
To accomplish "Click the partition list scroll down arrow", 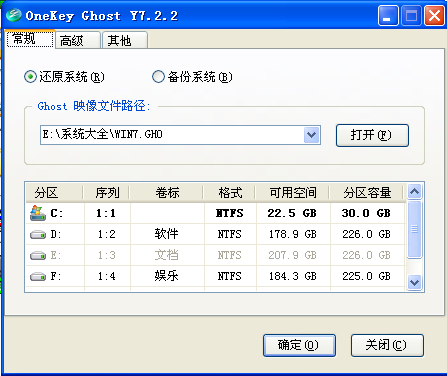I will [414, 283].
